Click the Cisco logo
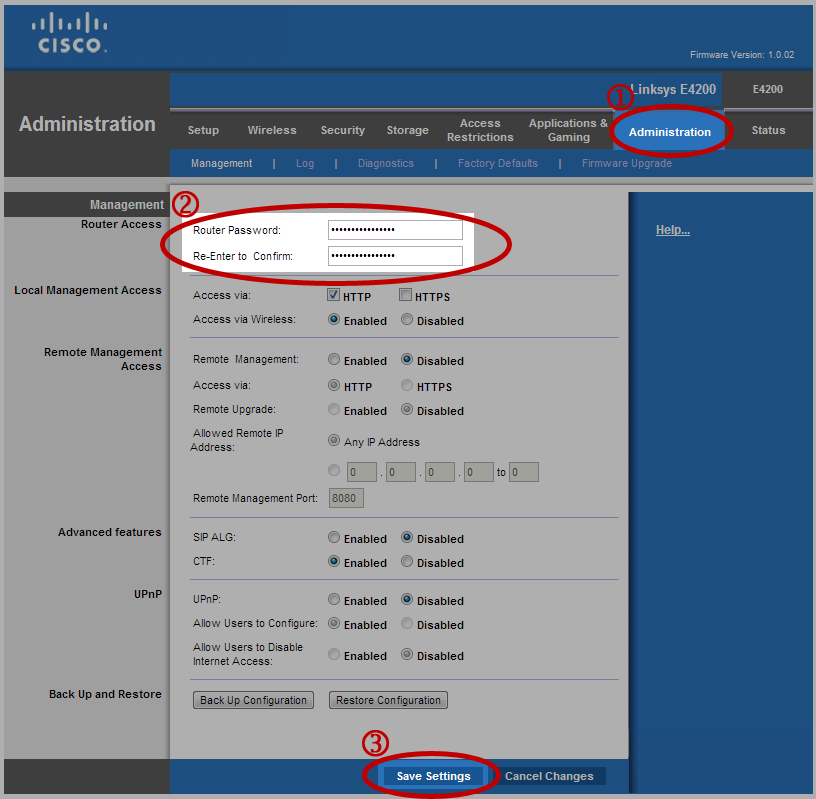Image resolution: width=816 pixels, height=799 pixels. [x=70, y=33]
